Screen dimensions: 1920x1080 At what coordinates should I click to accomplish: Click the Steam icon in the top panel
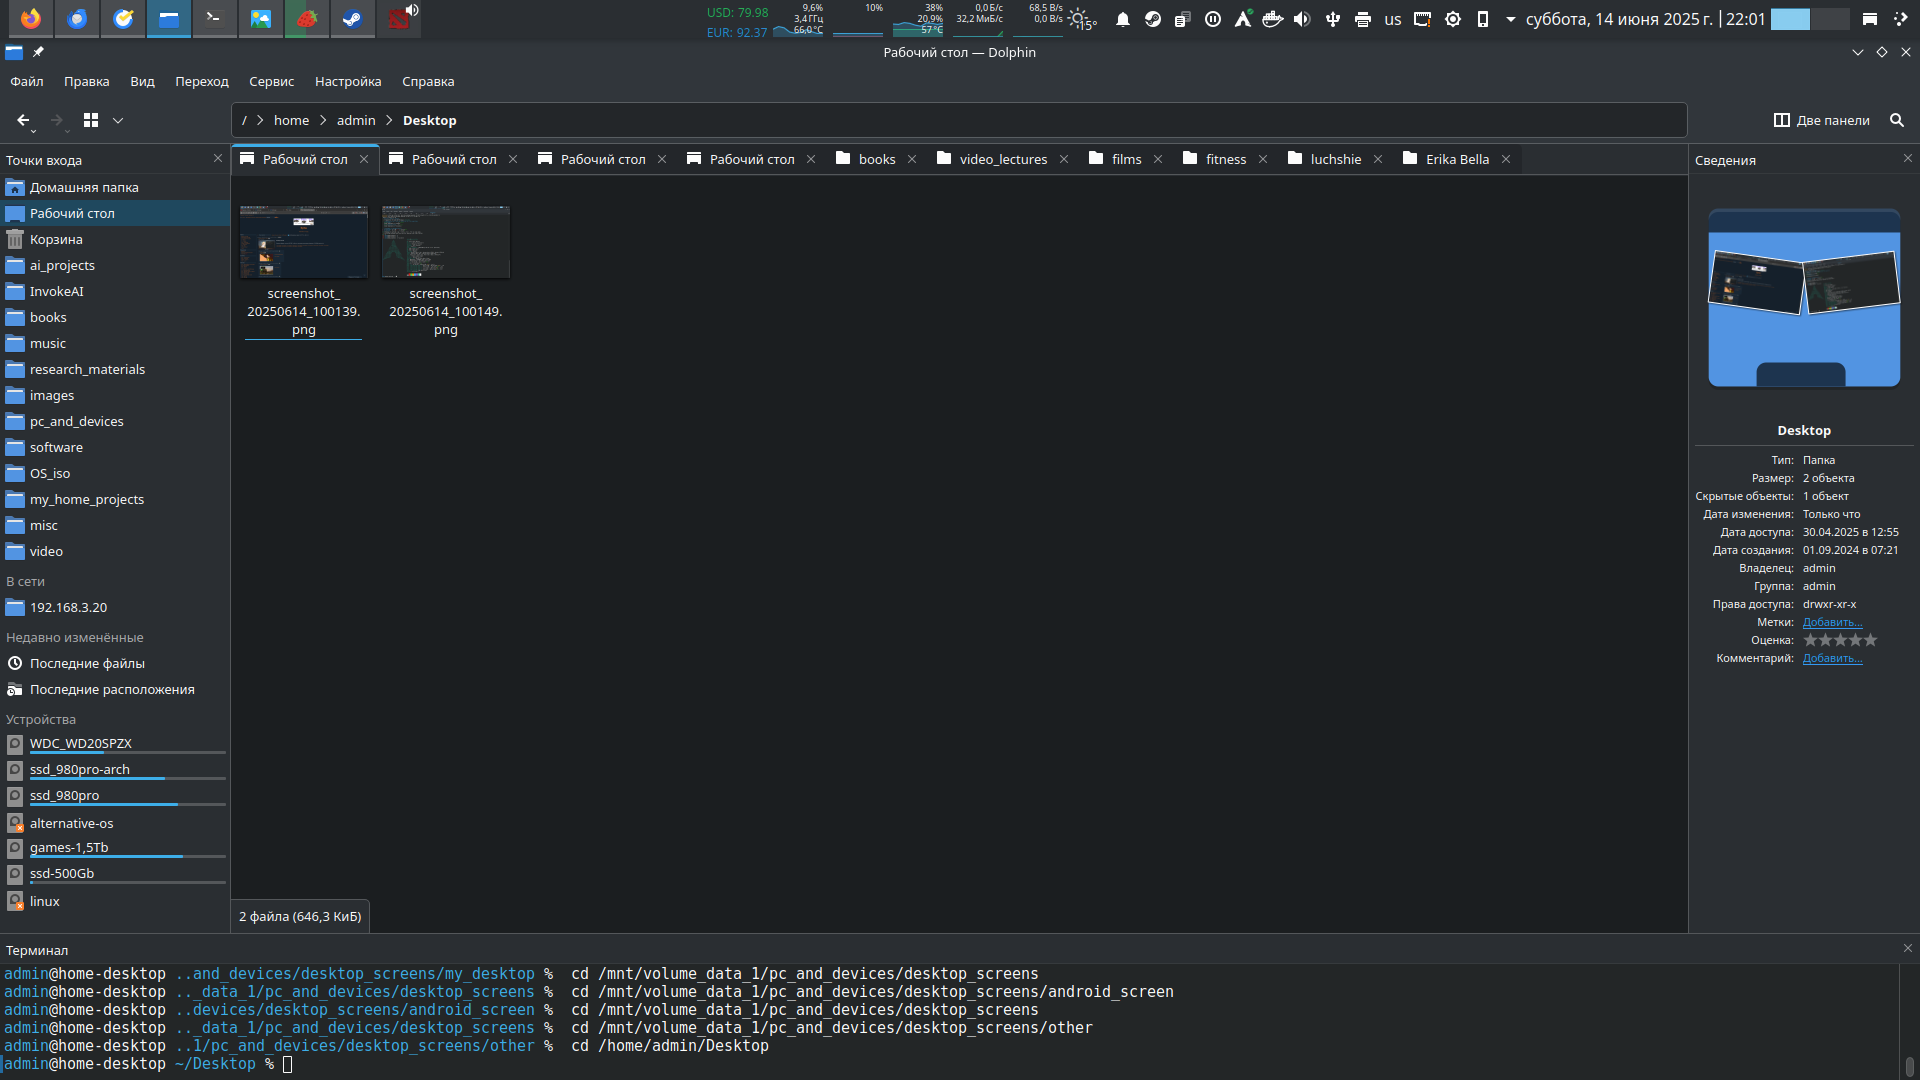click(352, 18)
